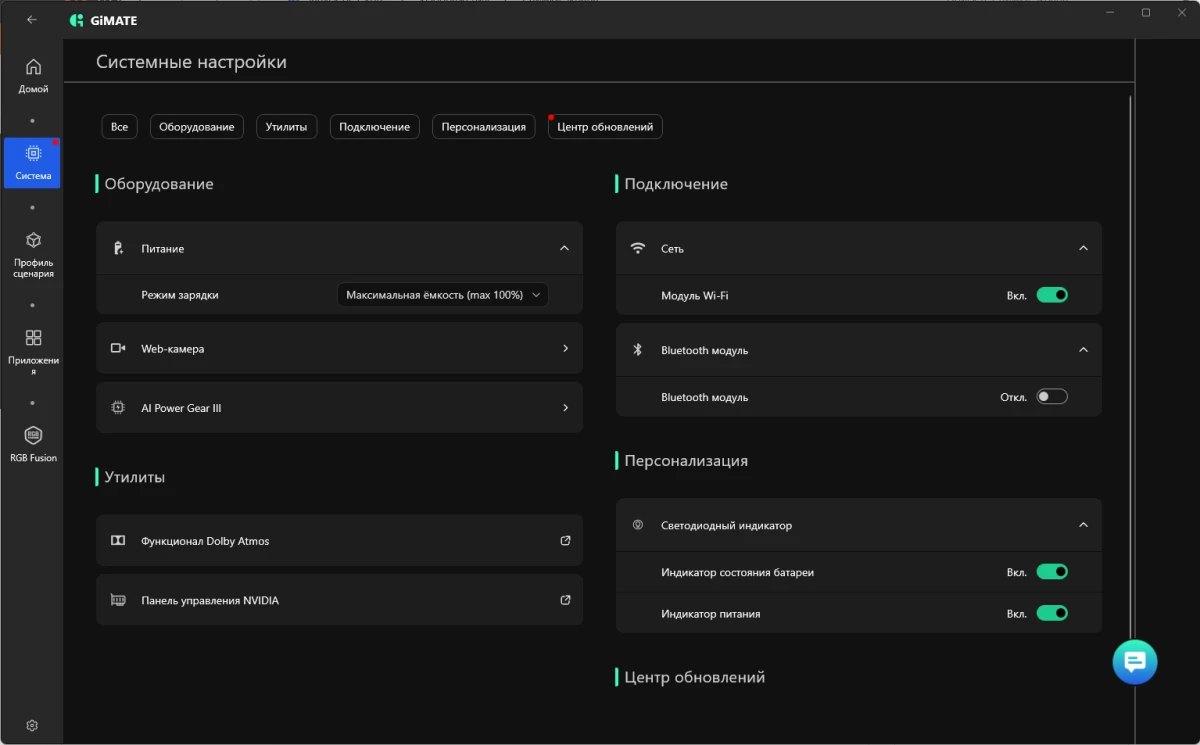Screen dimensions: 1200x745
Task: Open the Центр обновлений filter tab
Action: (605, 127)
